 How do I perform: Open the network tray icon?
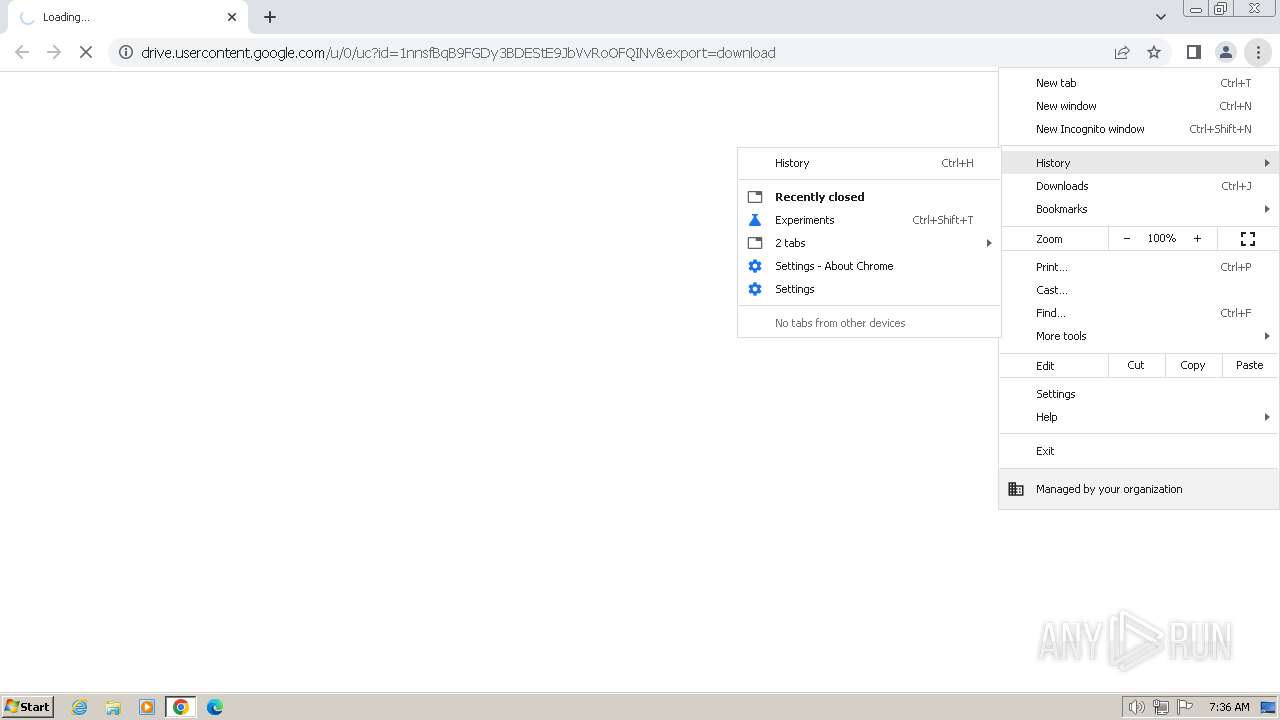pos(1161,707)
